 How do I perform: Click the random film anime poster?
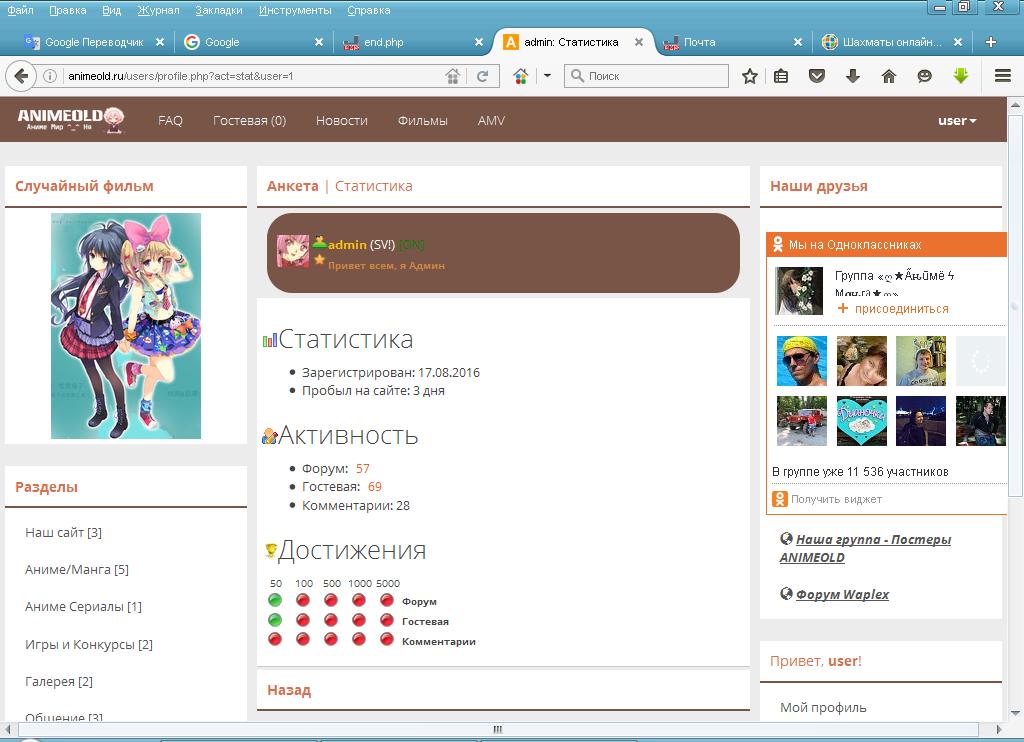(126, 326)
